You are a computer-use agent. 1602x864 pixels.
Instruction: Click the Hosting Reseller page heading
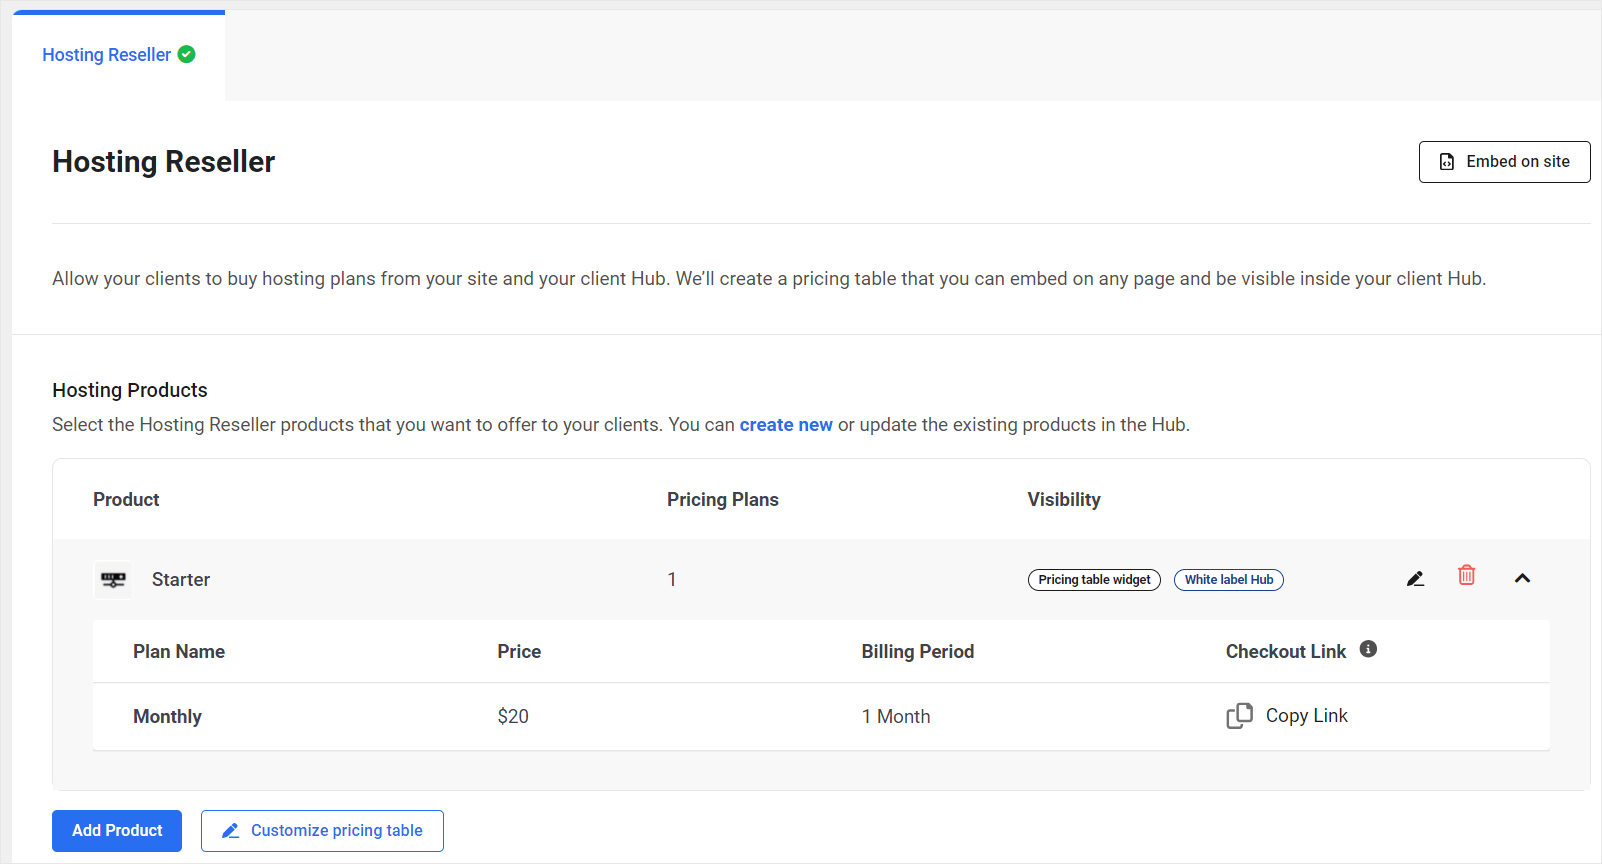tap(164, 162)
